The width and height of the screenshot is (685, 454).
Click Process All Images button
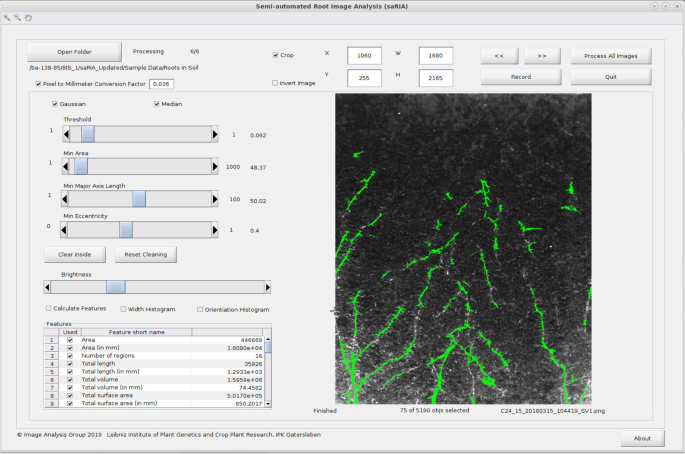click(x=611, y=56)
